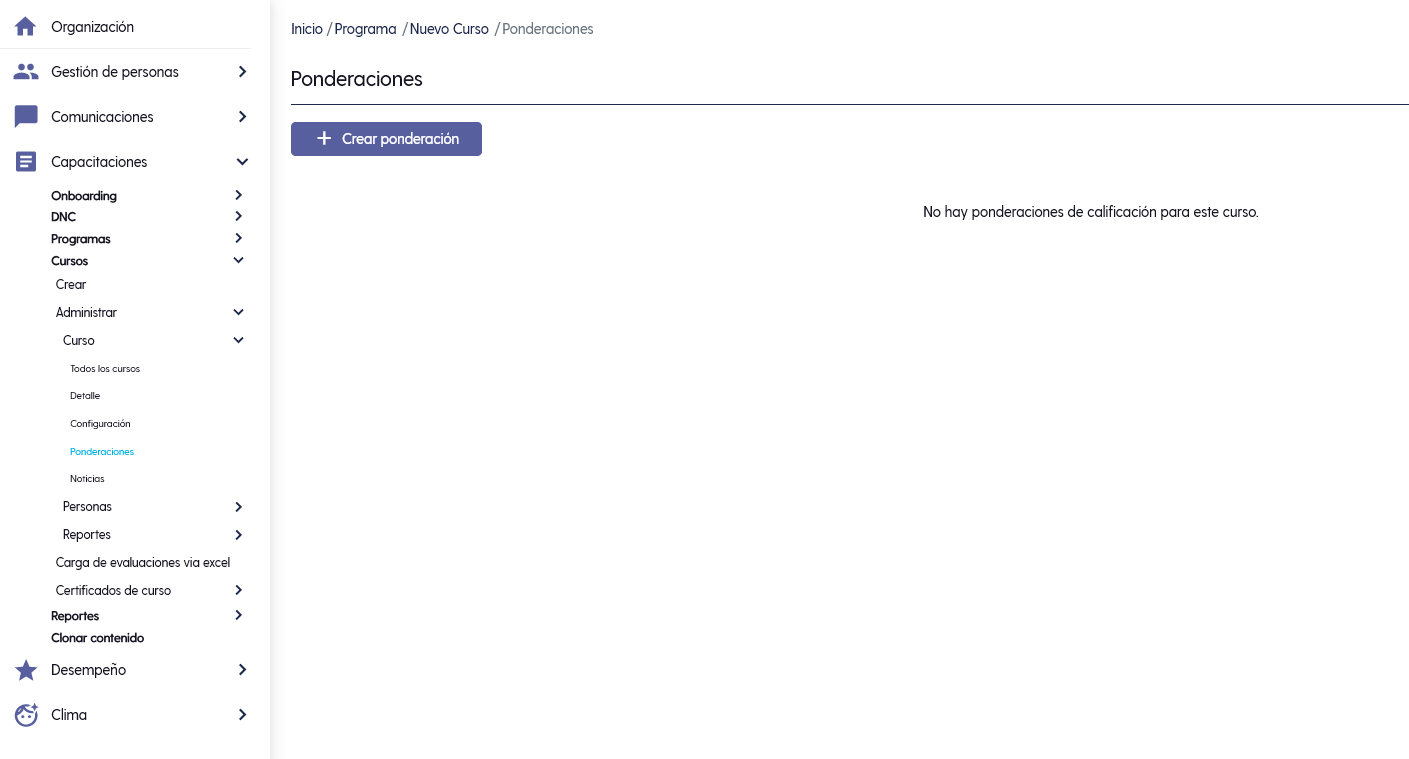
Task: Open the Configuración menu entry
Action: tap(100, 424)
